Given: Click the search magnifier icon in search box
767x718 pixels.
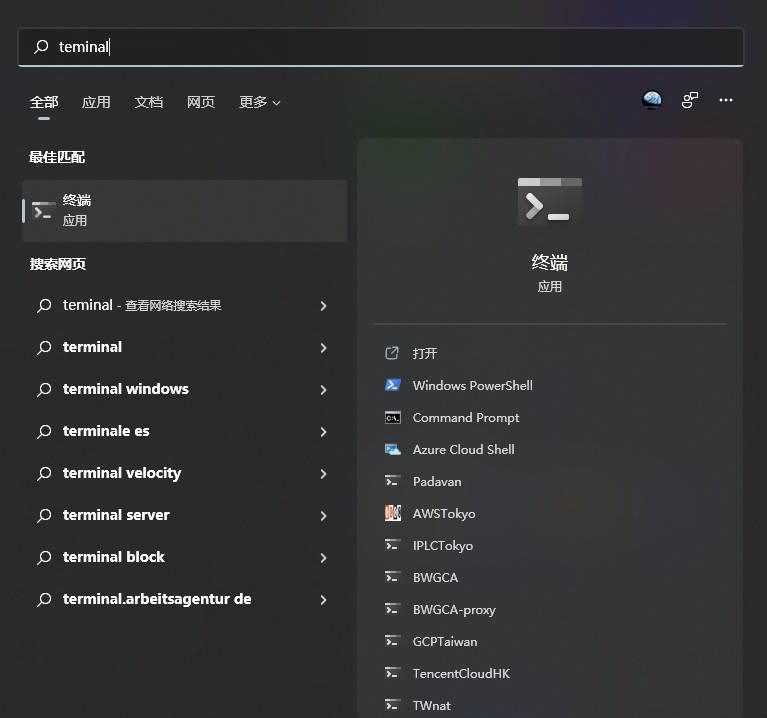Looking at the screenshot, I should pos(41,47).
